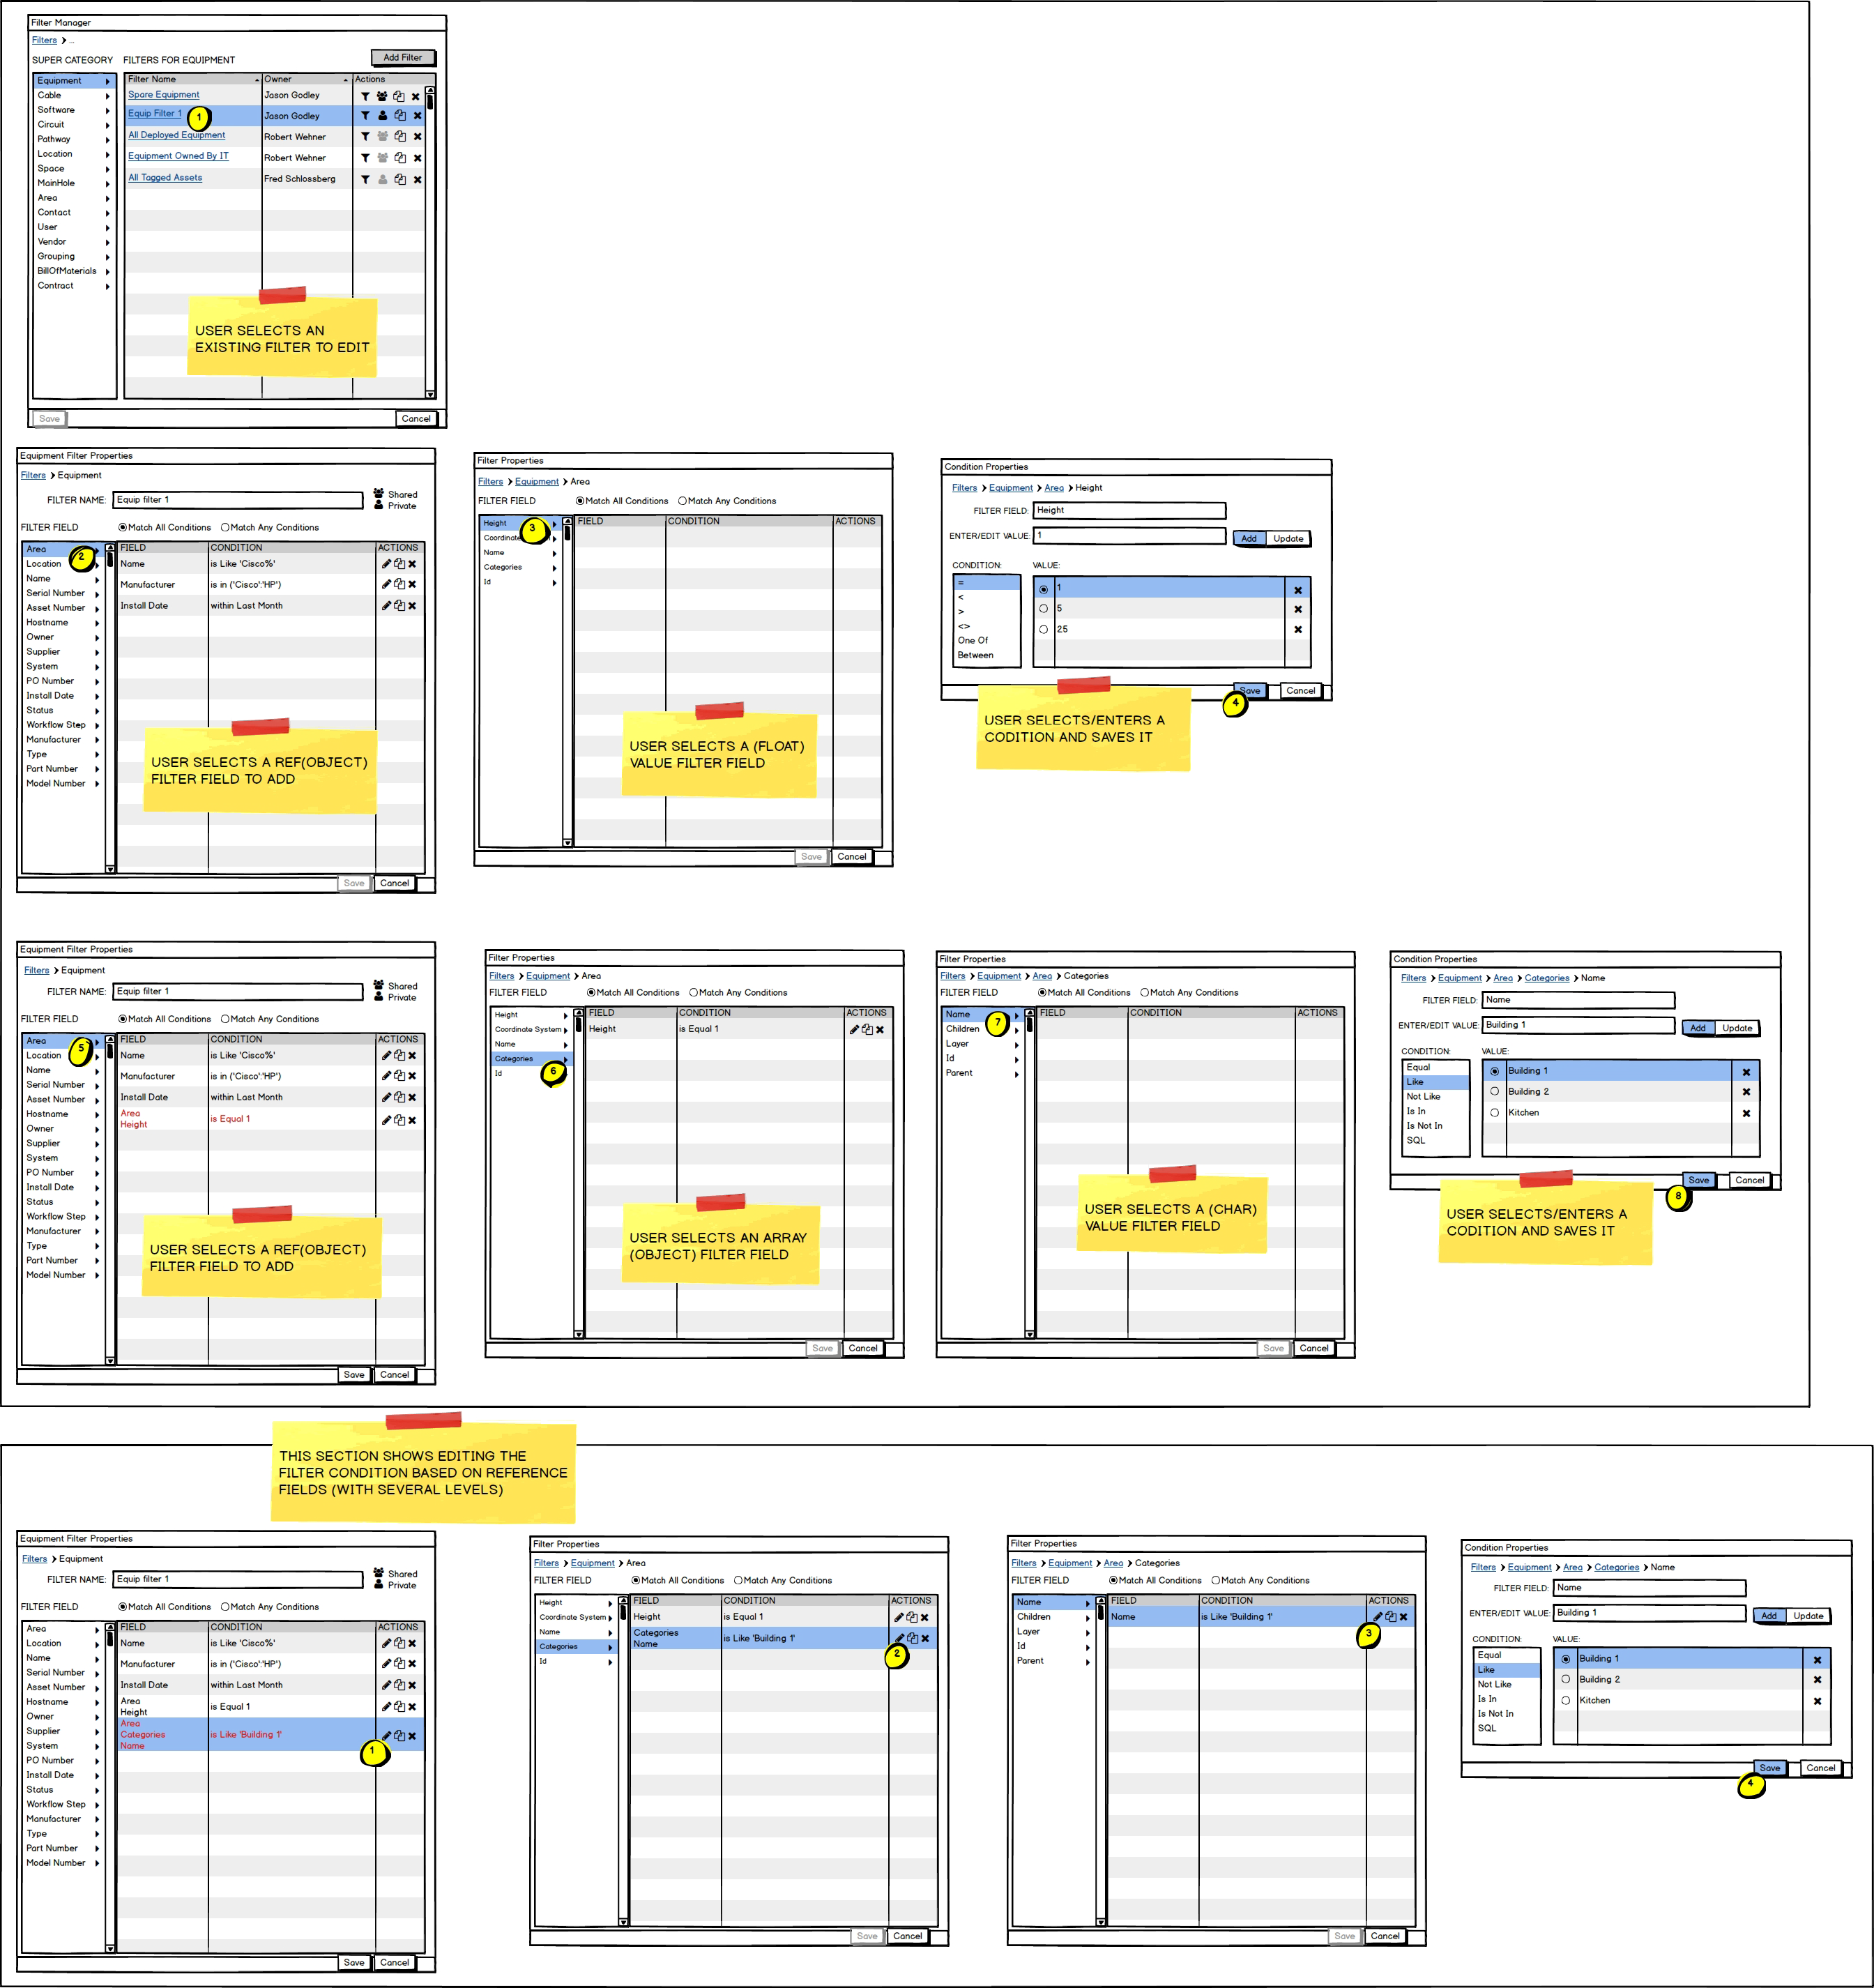1874x1988 pixels.
Task: Click the share icon for Equipment Owned By IT
Action: click(x=382, y=158)
